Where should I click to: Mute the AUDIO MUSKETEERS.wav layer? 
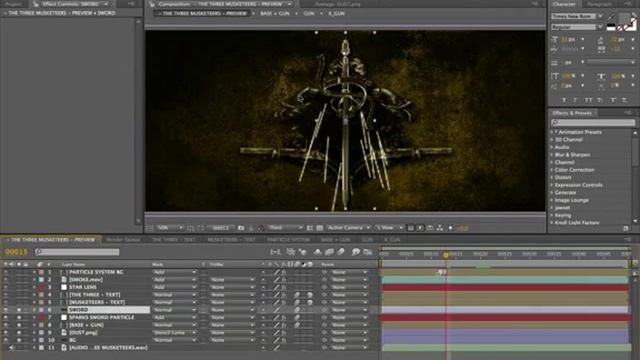coord(12,348)
